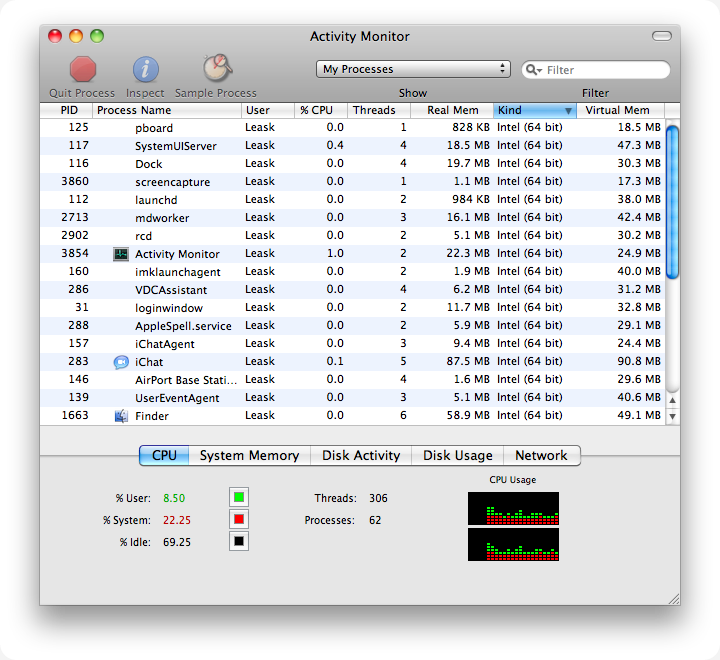
Task: Click the Inspect info icon
Action: click(146, 69)
